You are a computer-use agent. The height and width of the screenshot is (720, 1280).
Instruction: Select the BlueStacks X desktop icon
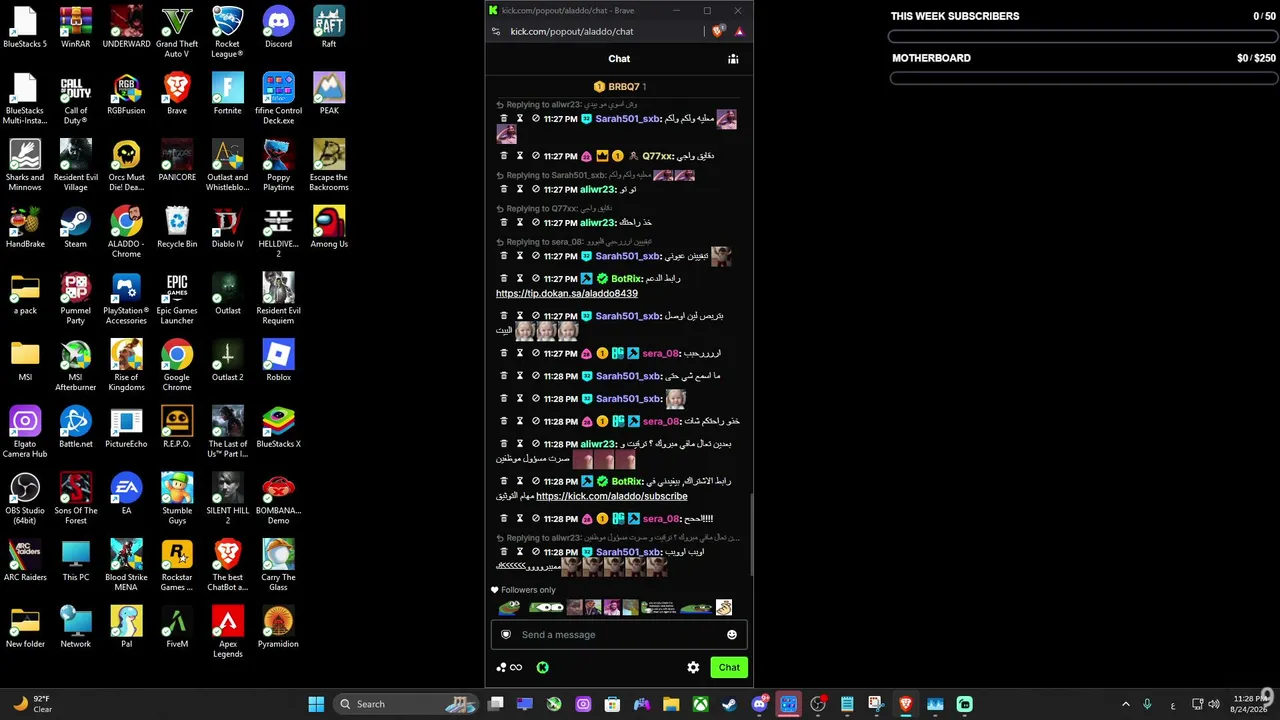(278, 428)
